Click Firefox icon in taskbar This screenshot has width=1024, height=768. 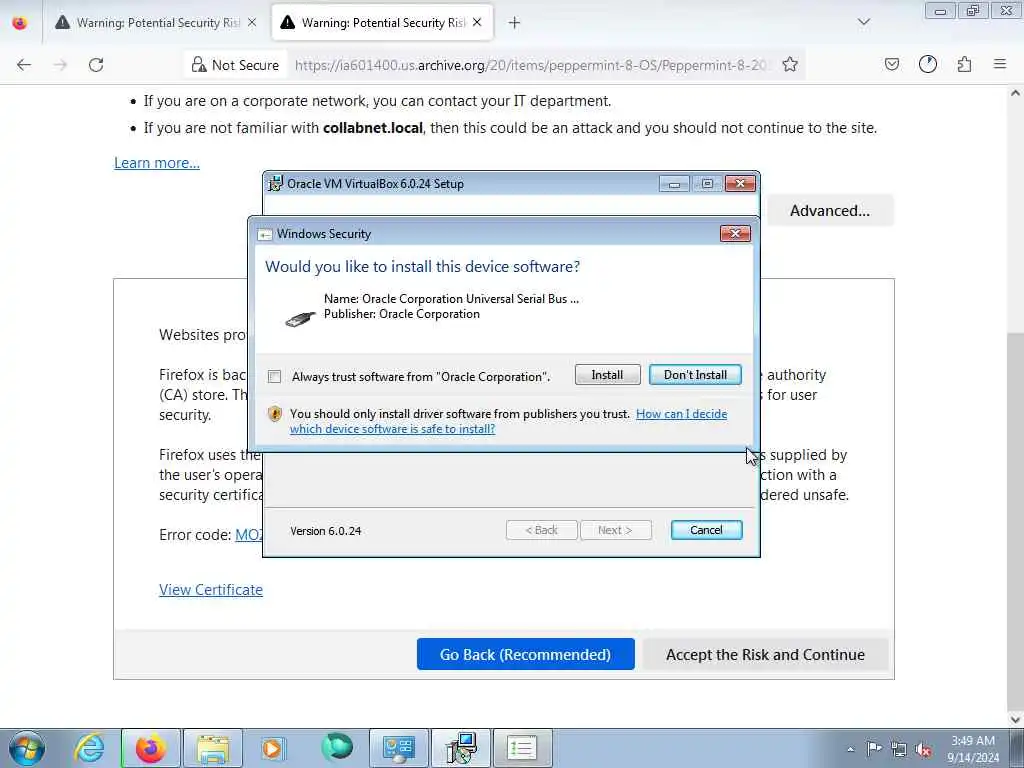point(151,748)
